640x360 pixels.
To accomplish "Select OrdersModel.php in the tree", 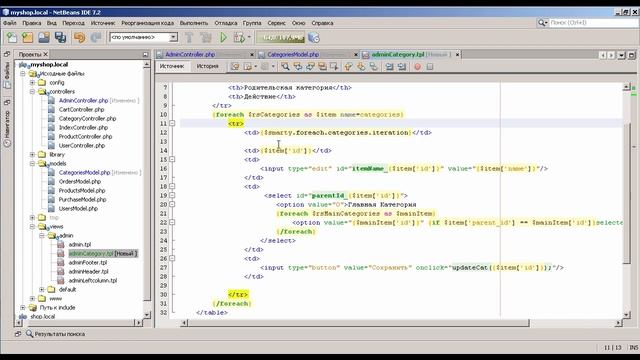I will pos(80,181).
